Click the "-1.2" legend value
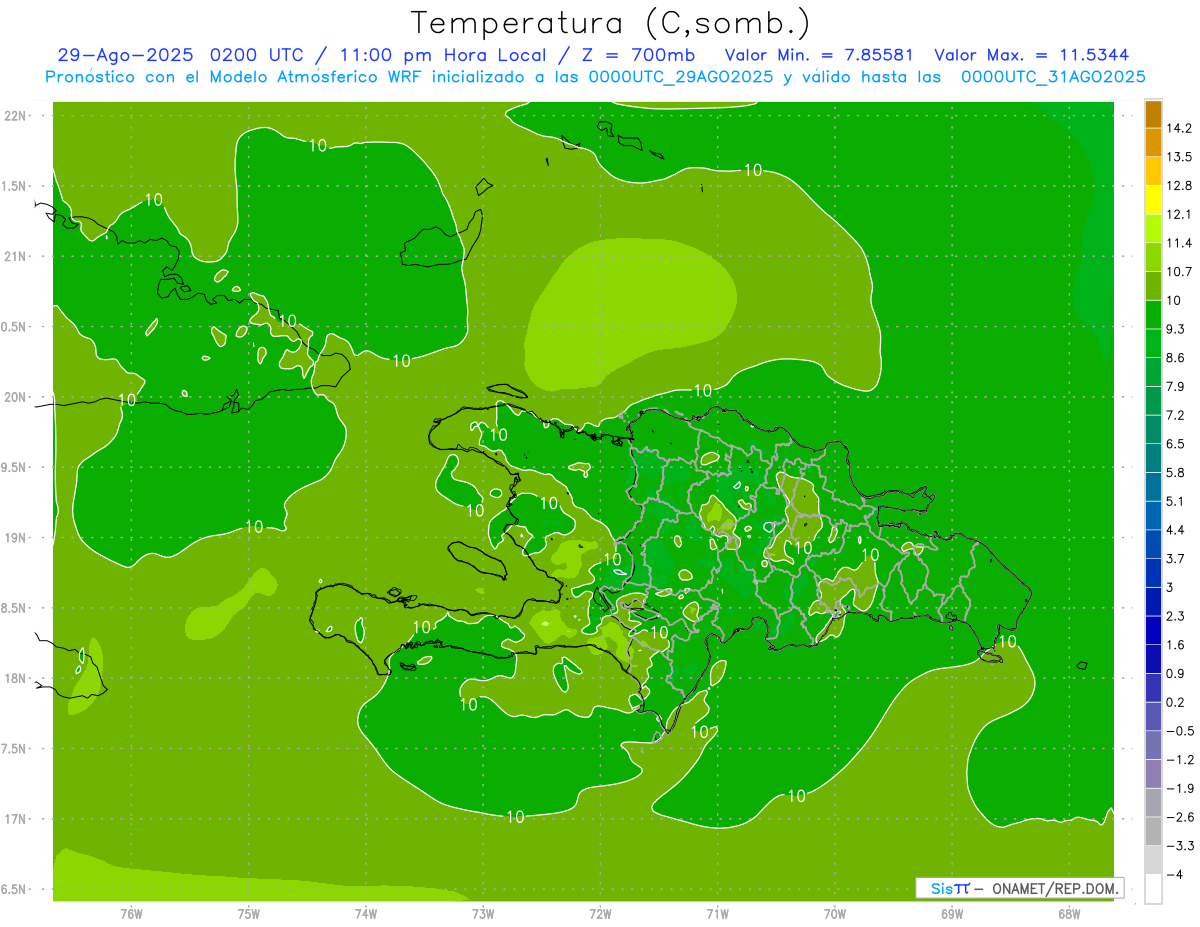Image resolution: width=1200 pixels, height=927 pixels. pos(1179,760)
